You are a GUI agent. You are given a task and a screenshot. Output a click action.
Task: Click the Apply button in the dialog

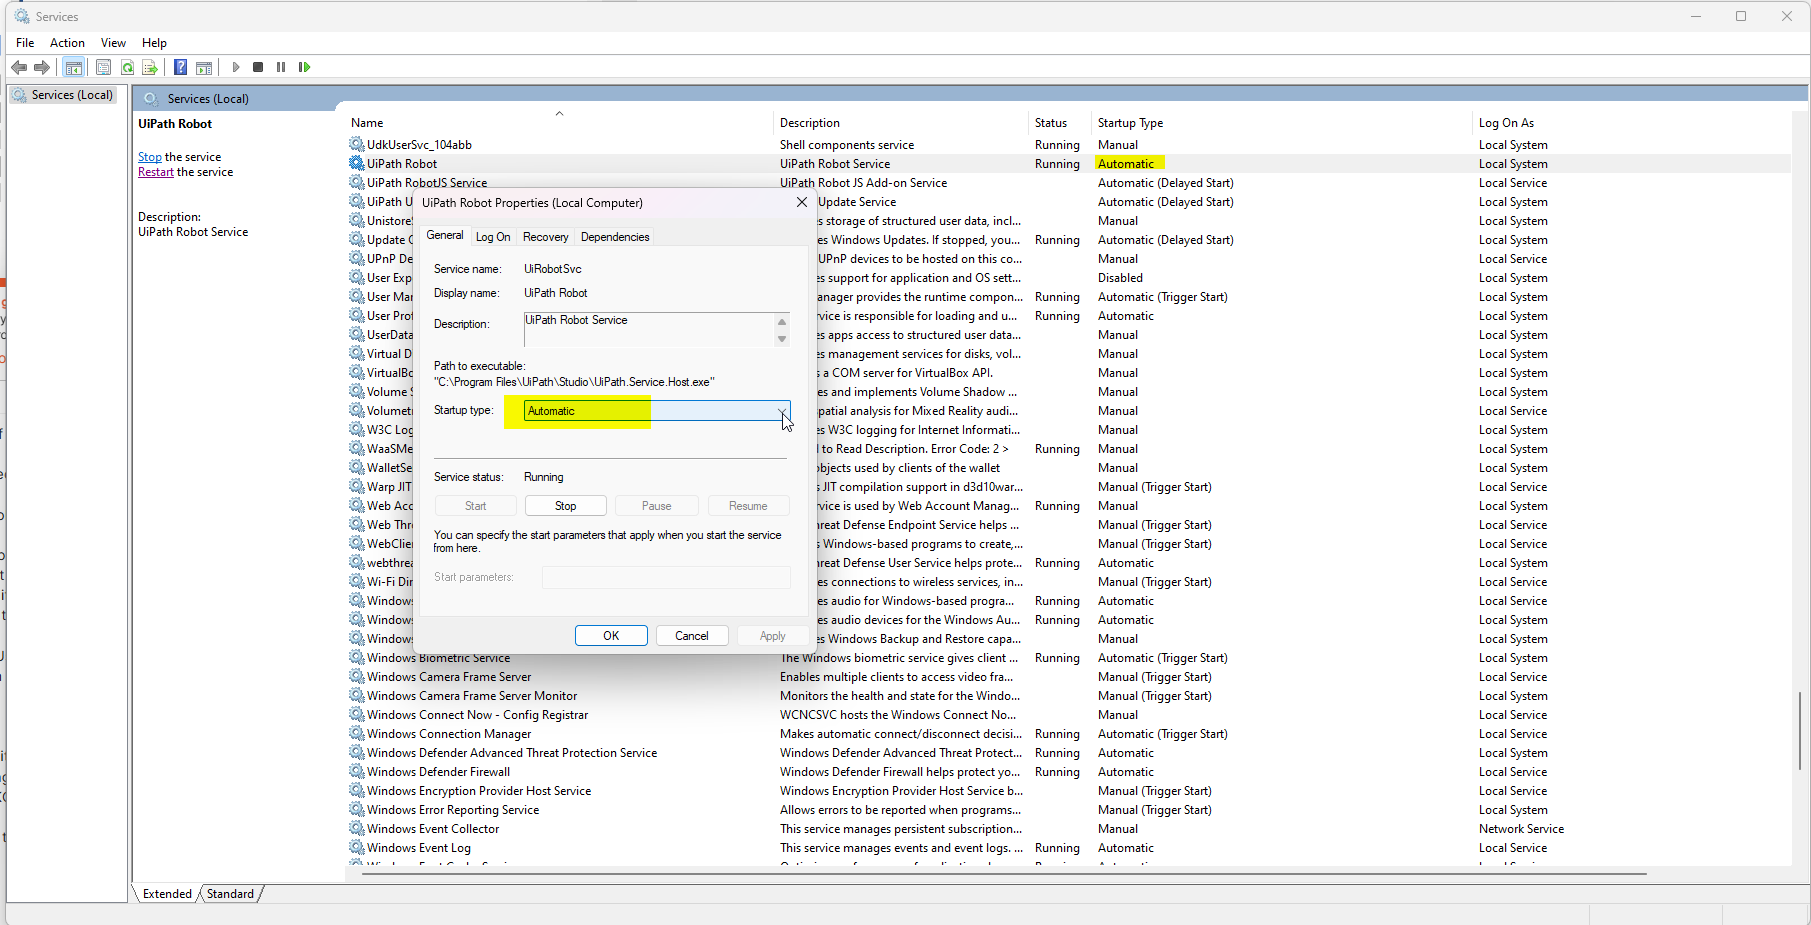[772, 636]
